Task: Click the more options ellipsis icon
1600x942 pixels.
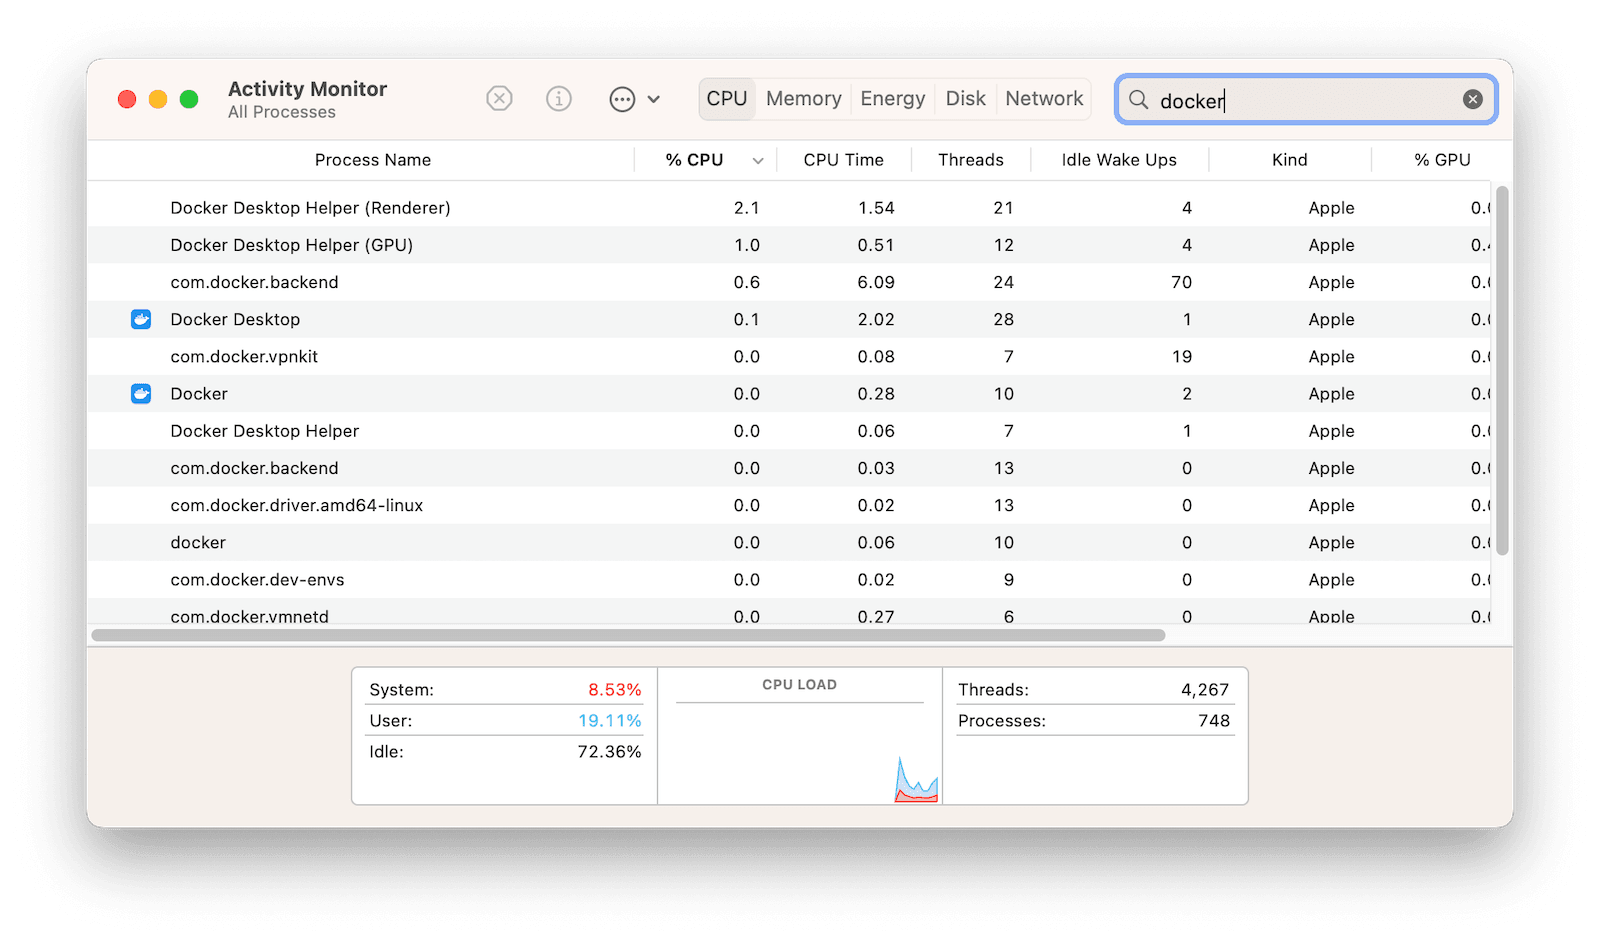Action: 621,98
